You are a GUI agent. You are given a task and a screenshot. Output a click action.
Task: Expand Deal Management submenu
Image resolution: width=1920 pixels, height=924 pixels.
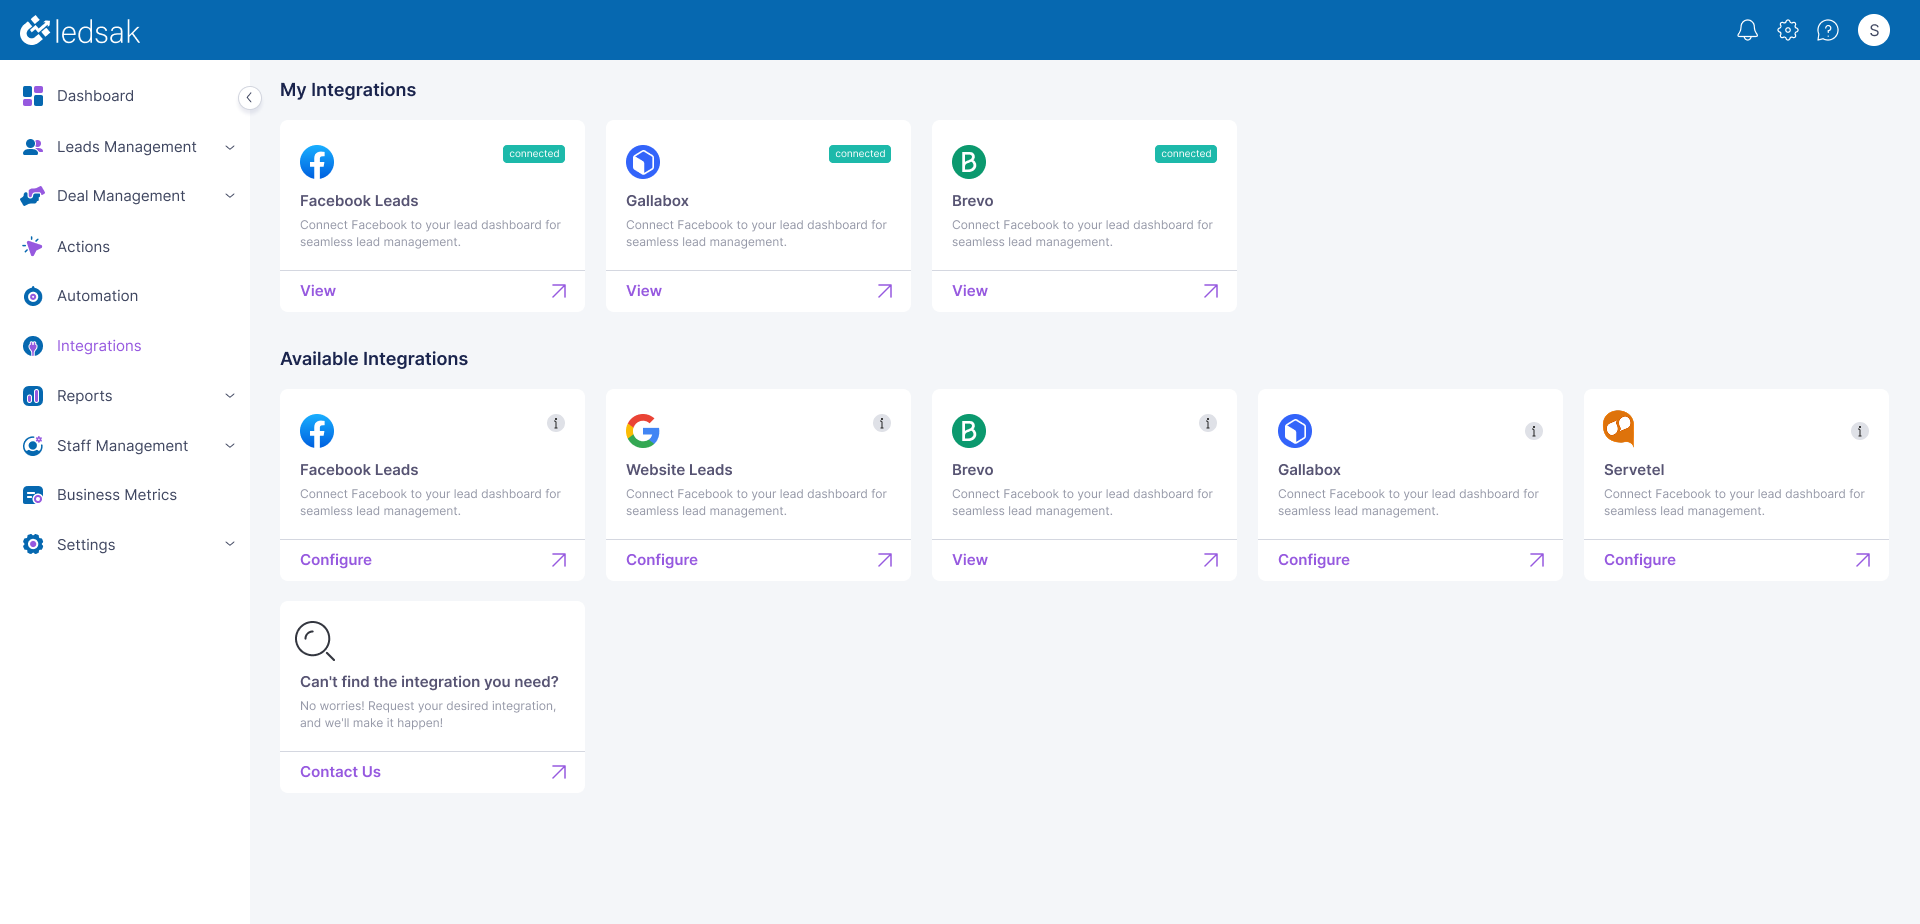tap(230, 196)
